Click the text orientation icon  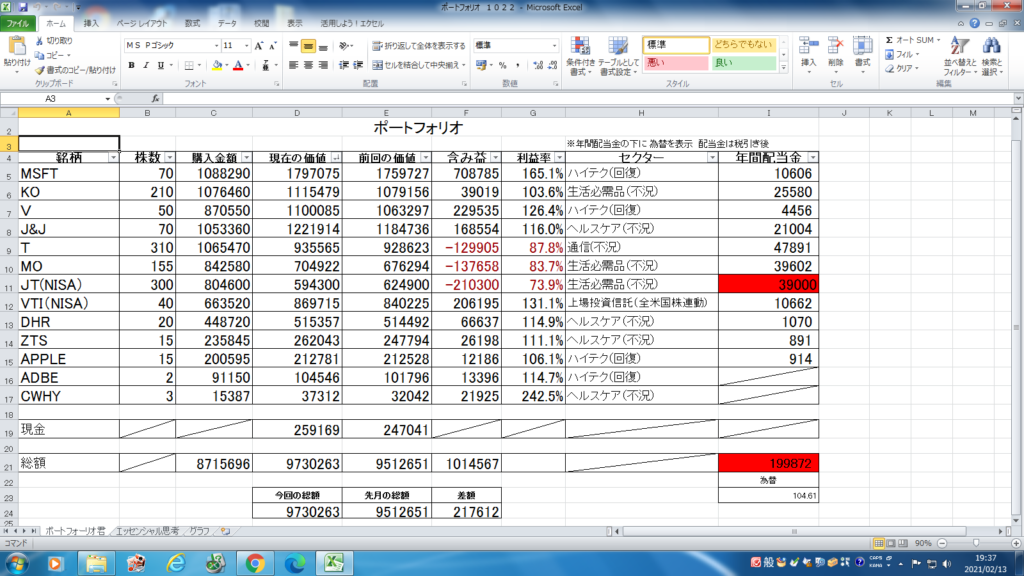(x=344, y=46)
